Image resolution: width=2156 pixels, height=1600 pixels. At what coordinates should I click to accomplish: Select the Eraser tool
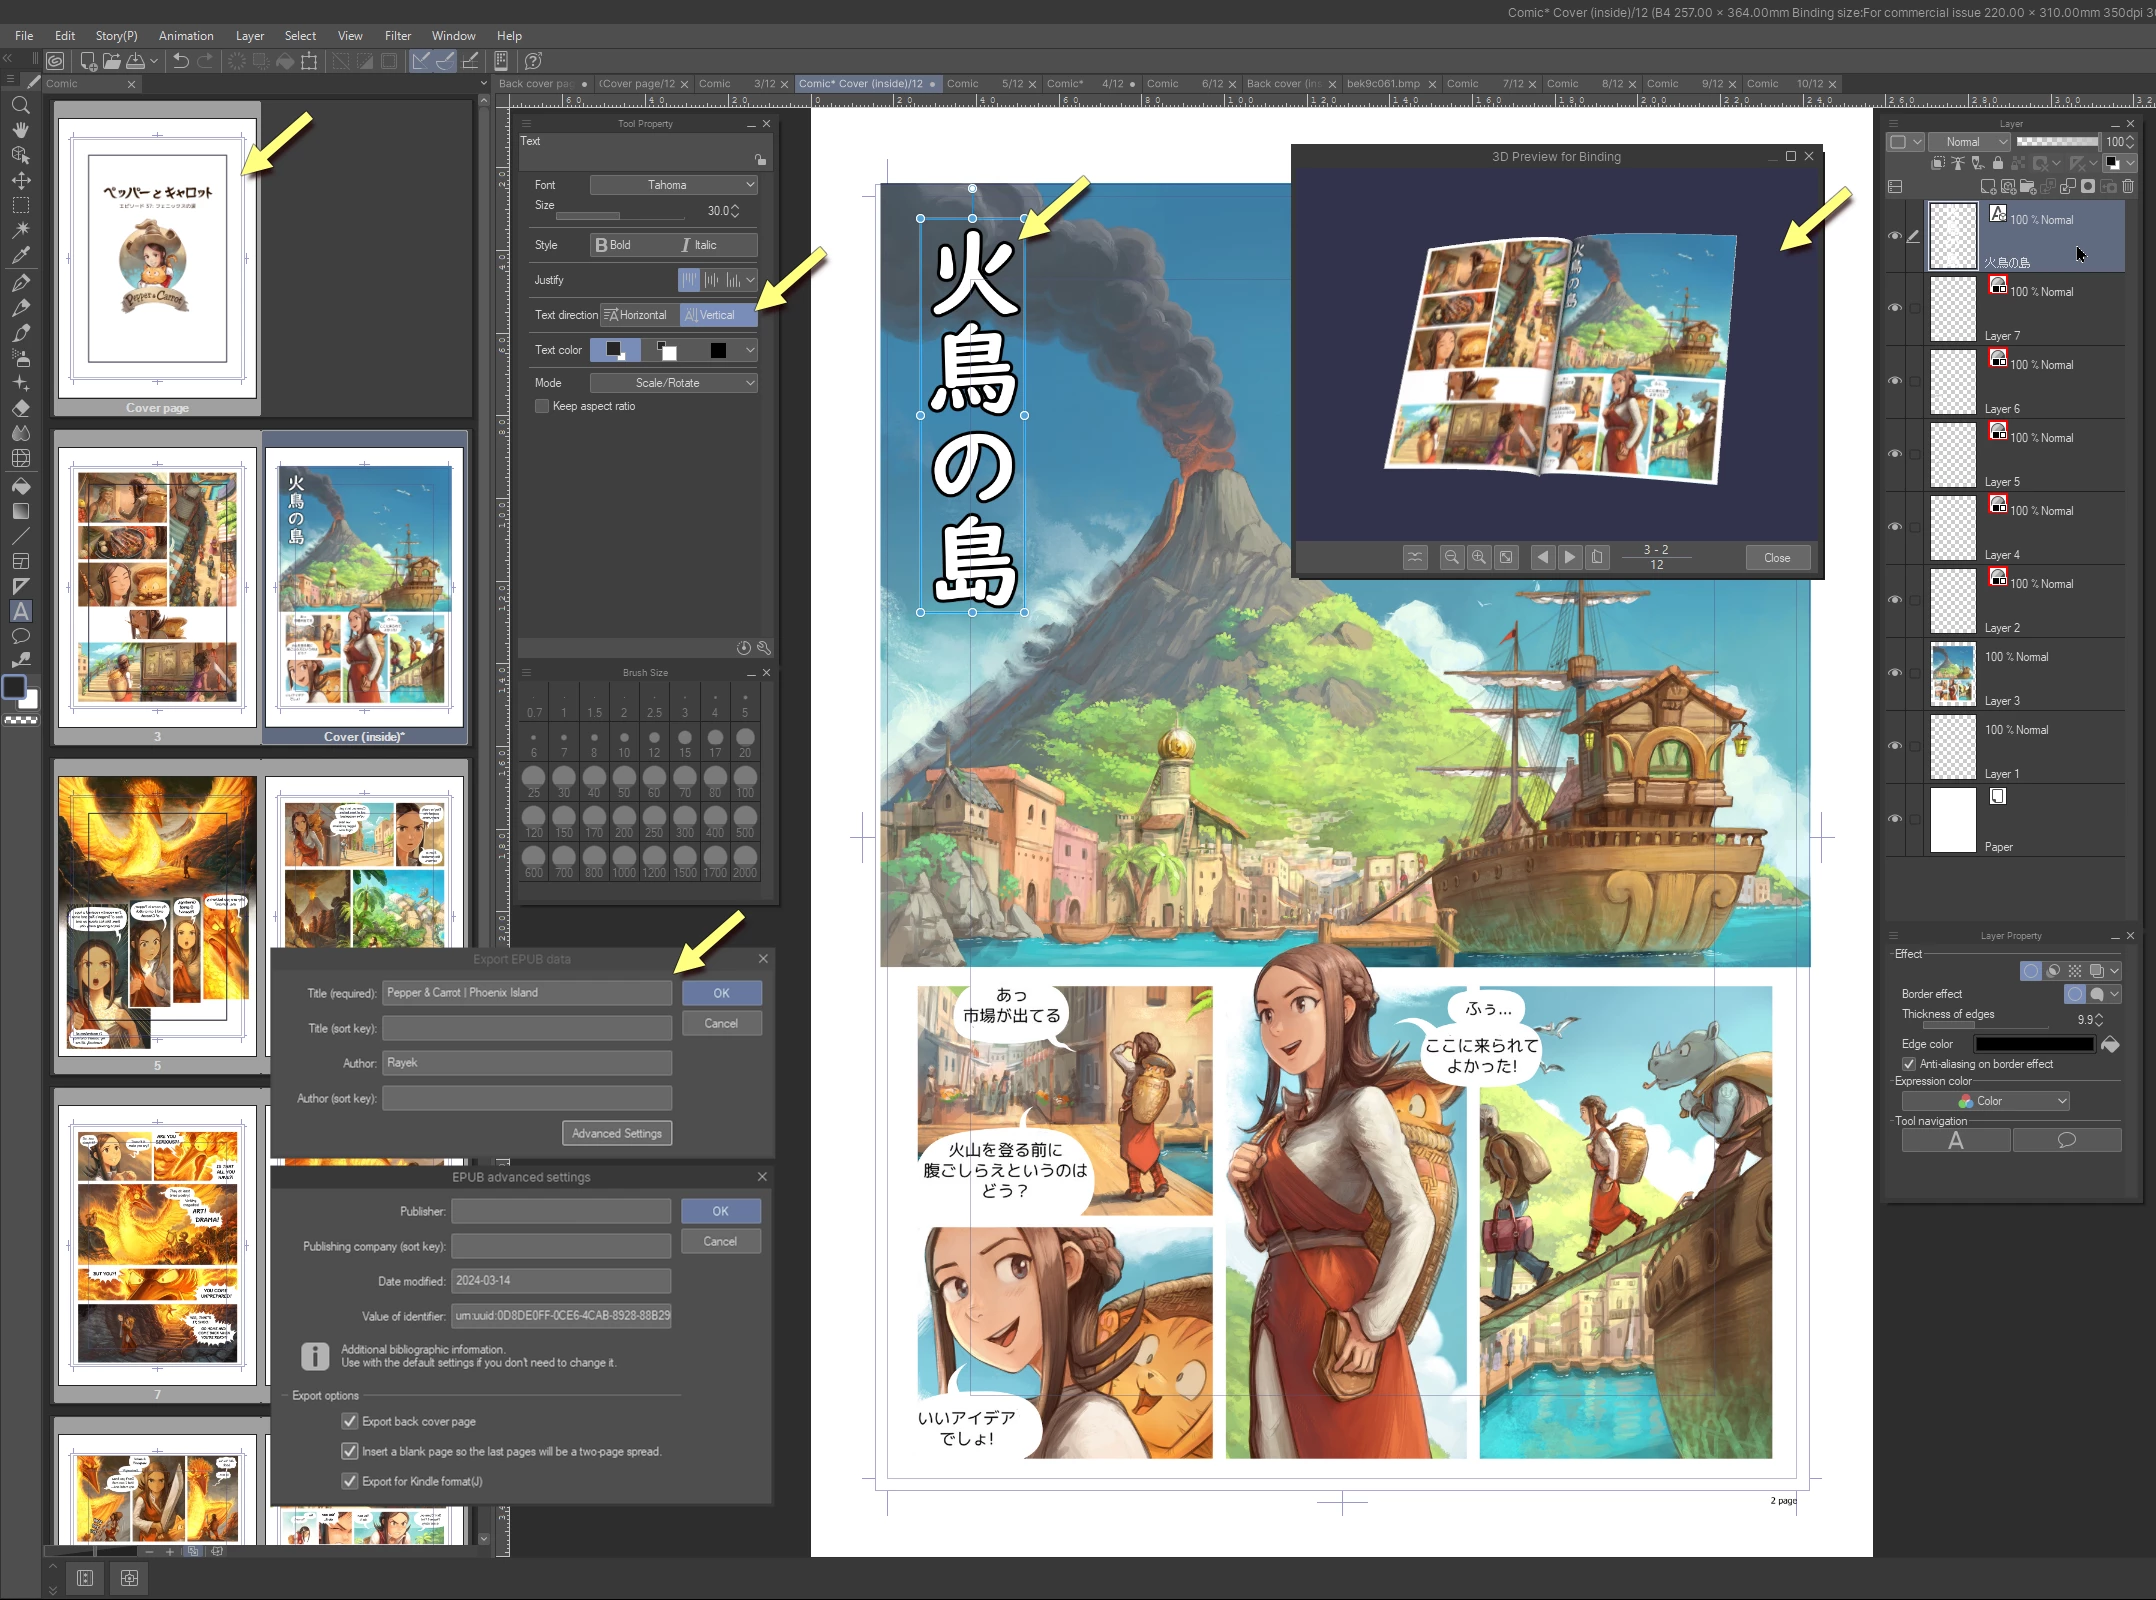[x=20, y=408]
